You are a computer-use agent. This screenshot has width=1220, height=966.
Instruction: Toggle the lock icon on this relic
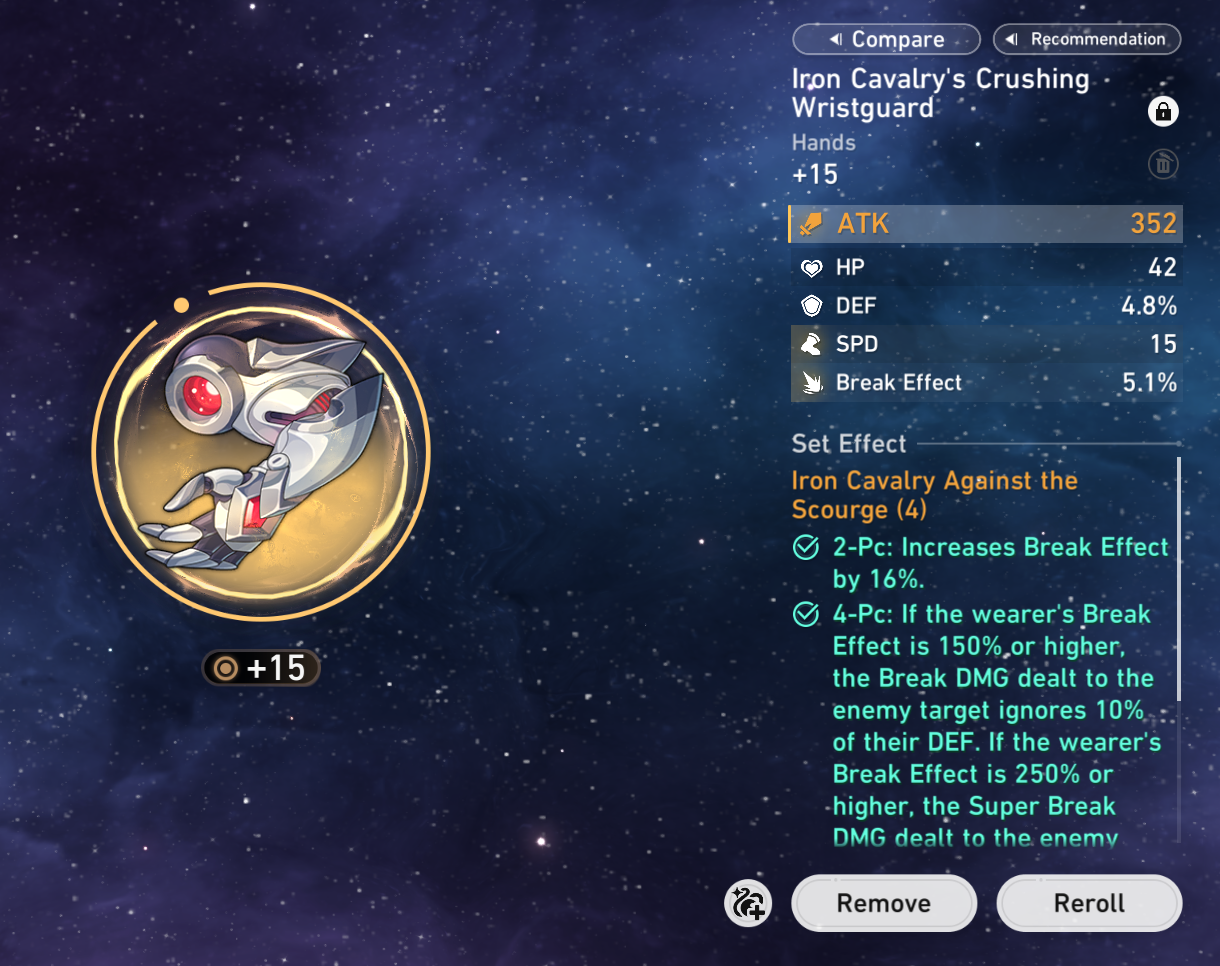(1163, 111)
